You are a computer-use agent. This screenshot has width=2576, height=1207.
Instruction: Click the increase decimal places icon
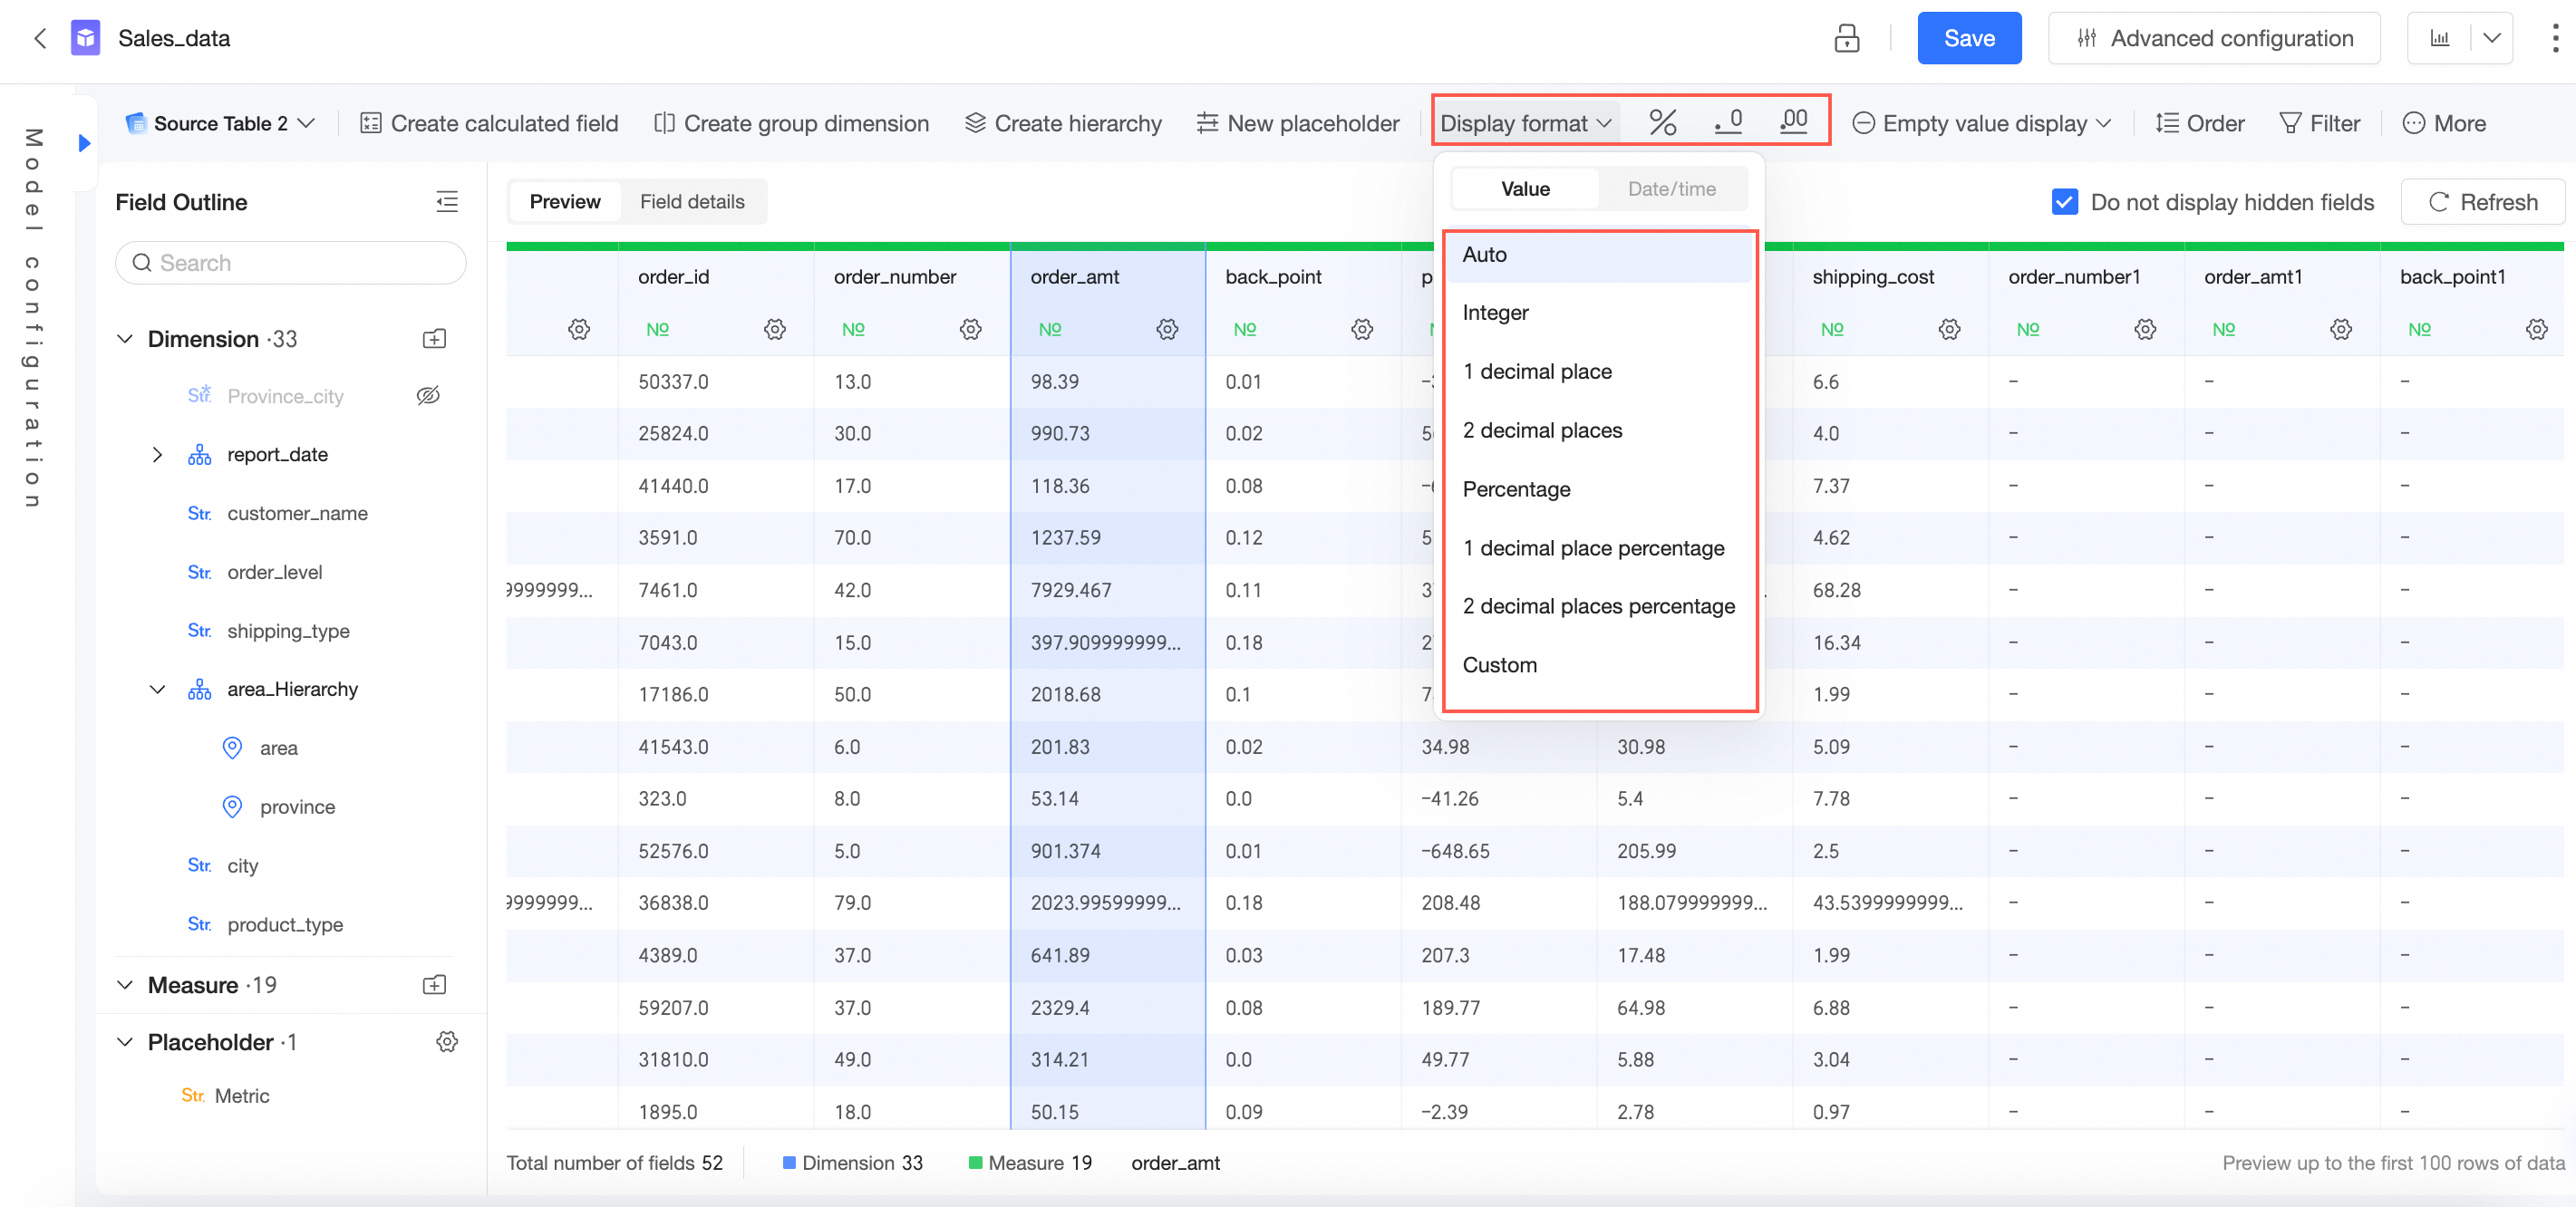[1793, 122]
